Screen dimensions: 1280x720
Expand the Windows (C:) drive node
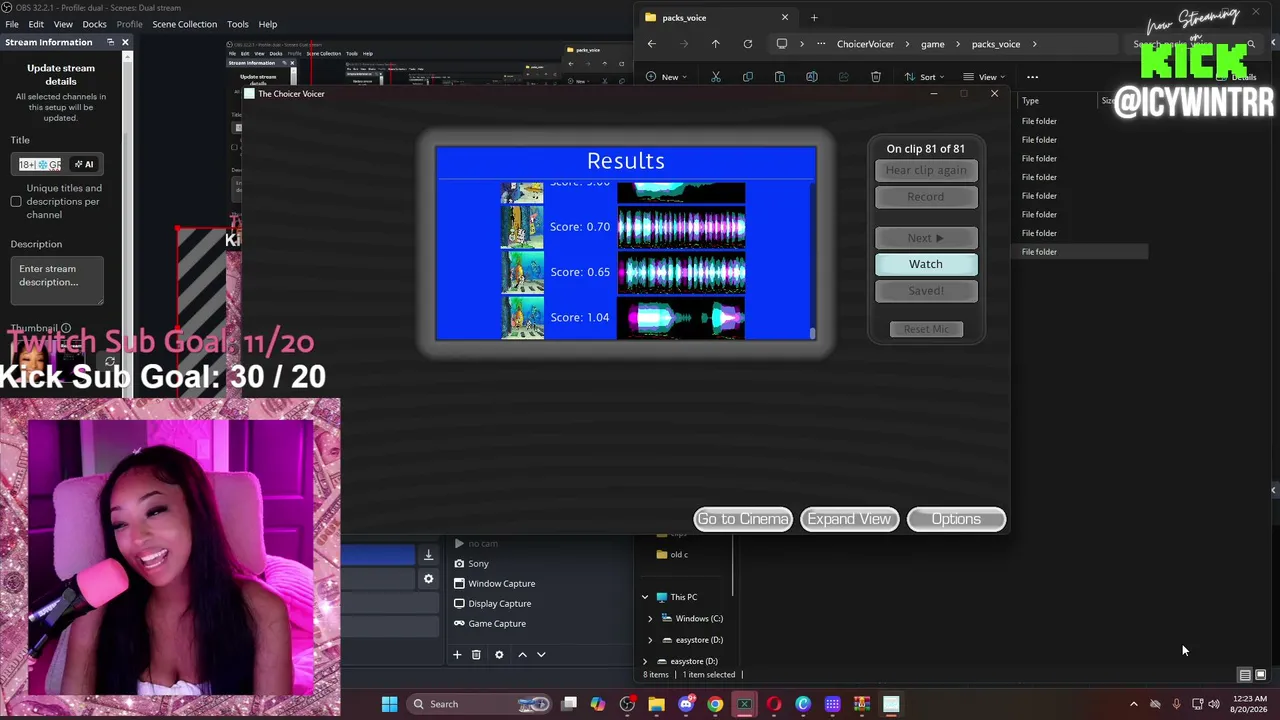tap(650, 619)
